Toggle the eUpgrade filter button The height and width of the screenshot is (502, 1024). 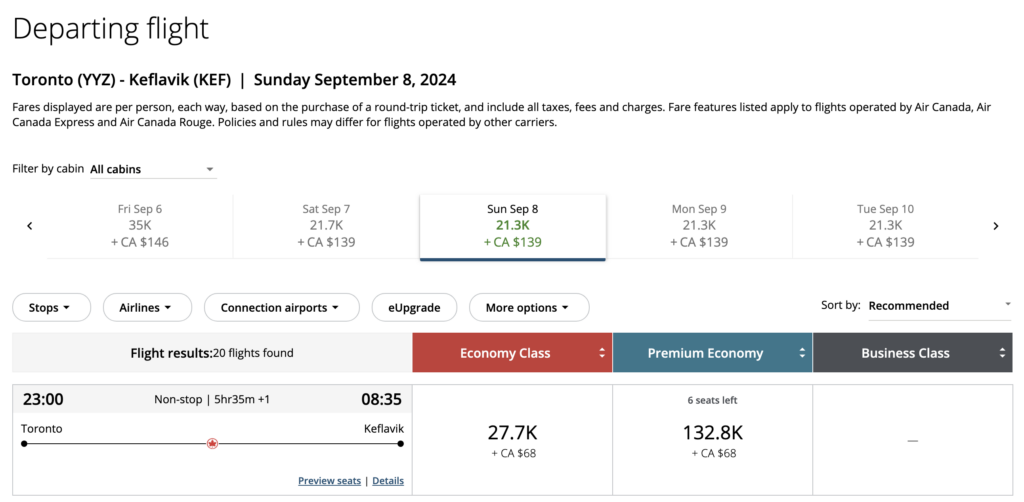coord(414,308)
